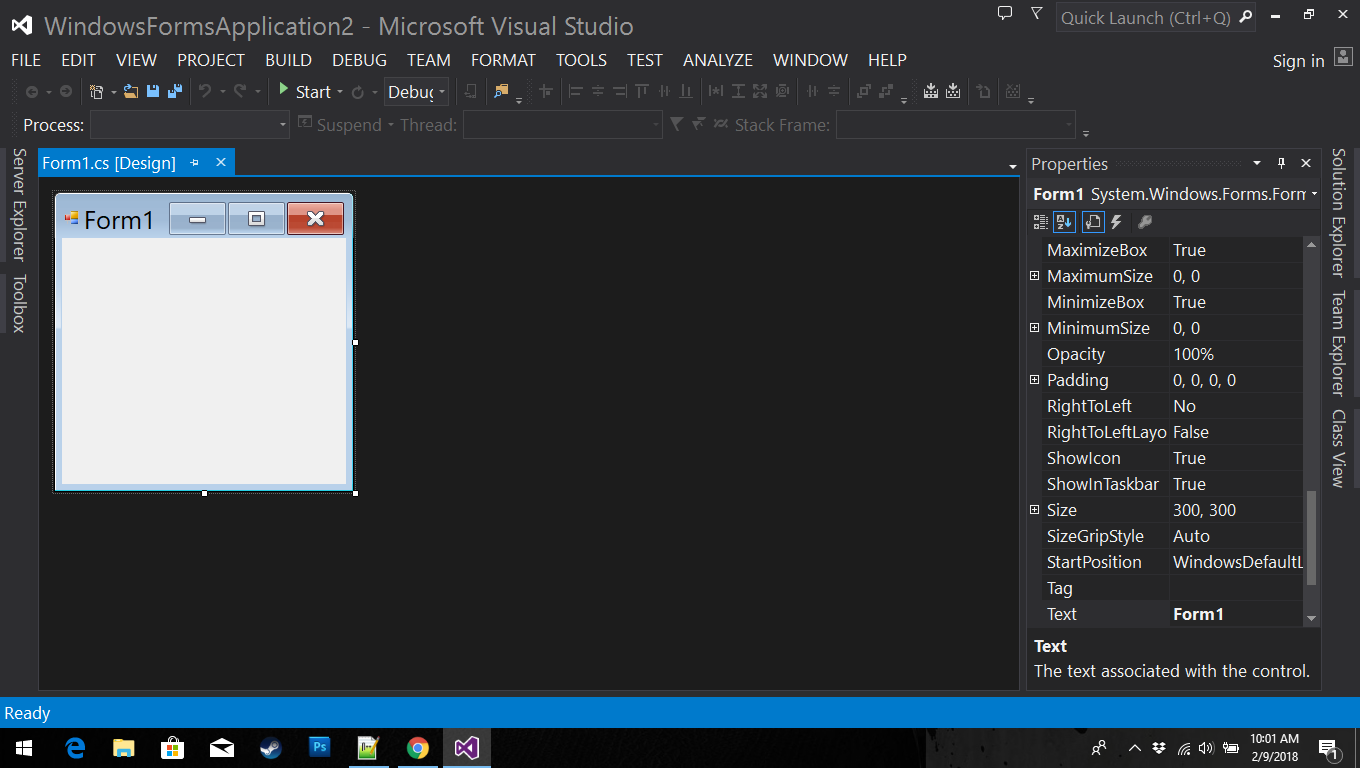Click the feedback speech bubble icon

(x=1005, y=13)
